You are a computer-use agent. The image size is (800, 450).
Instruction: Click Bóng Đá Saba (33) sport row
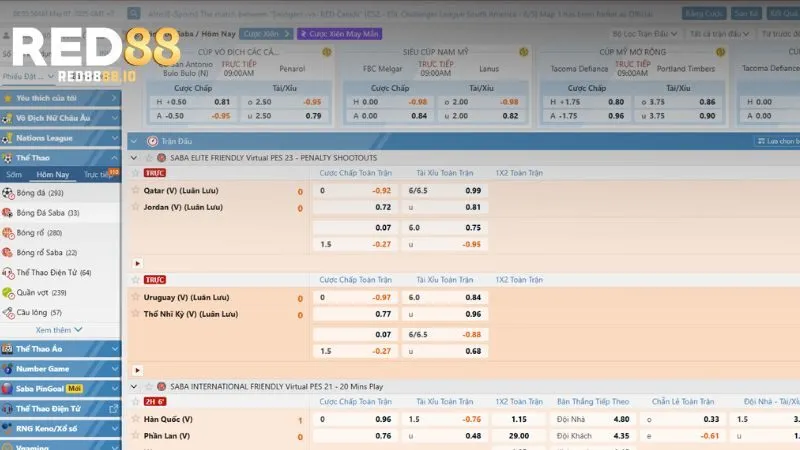[x=61, y=213]
